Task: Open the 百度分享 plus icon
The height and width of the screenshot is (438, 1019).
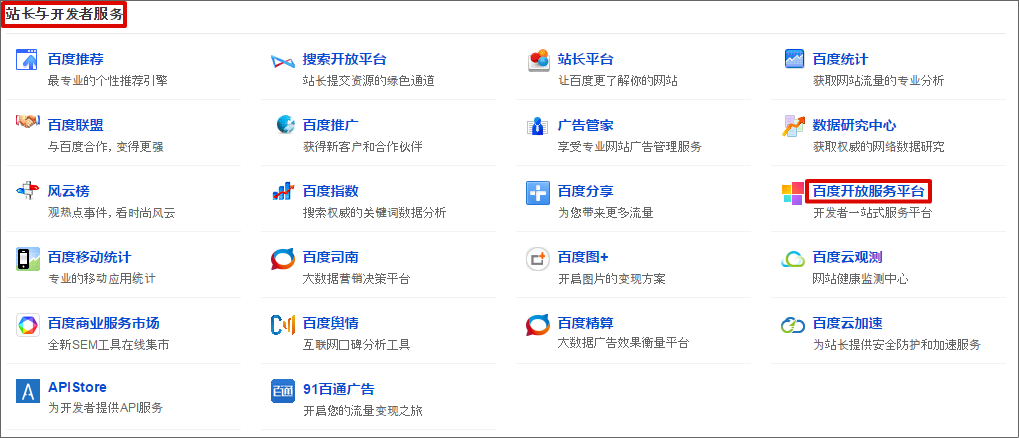Action: (537, 193)
